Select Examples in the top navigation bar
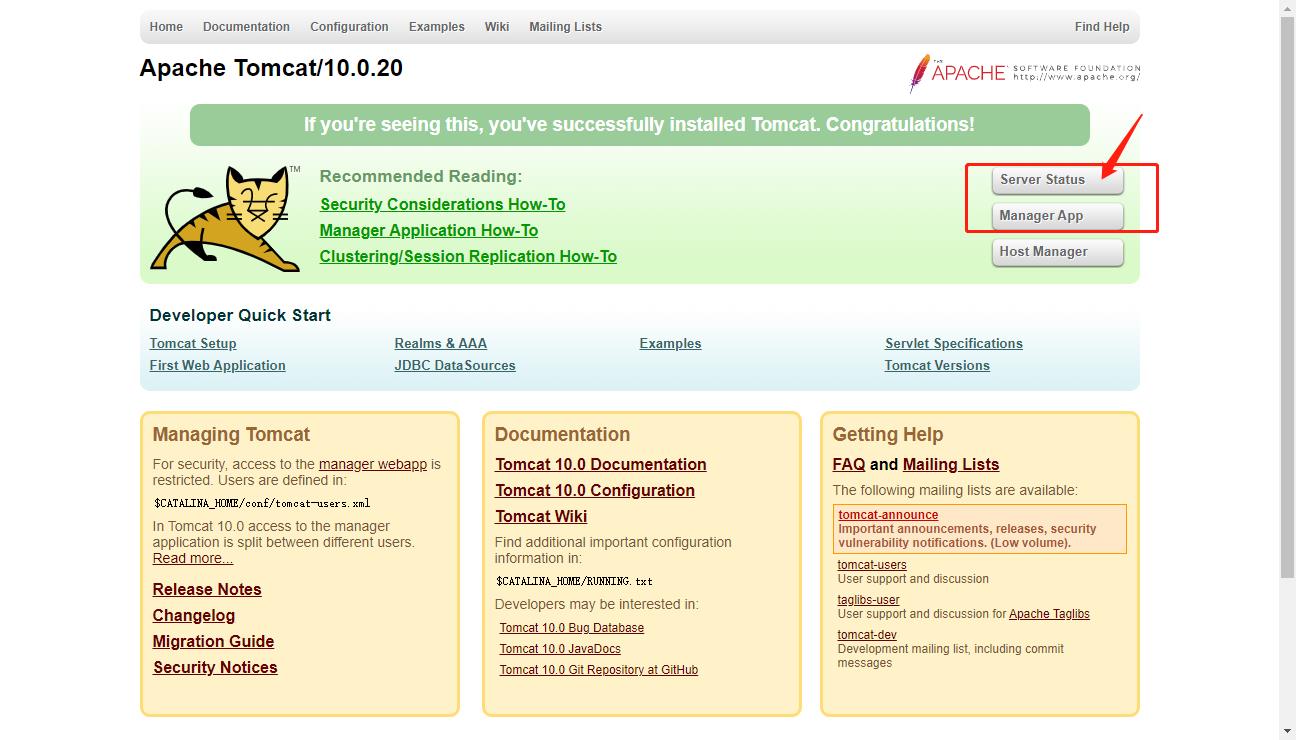Screen dimensions: 1296x740 [x=437, y=27]
